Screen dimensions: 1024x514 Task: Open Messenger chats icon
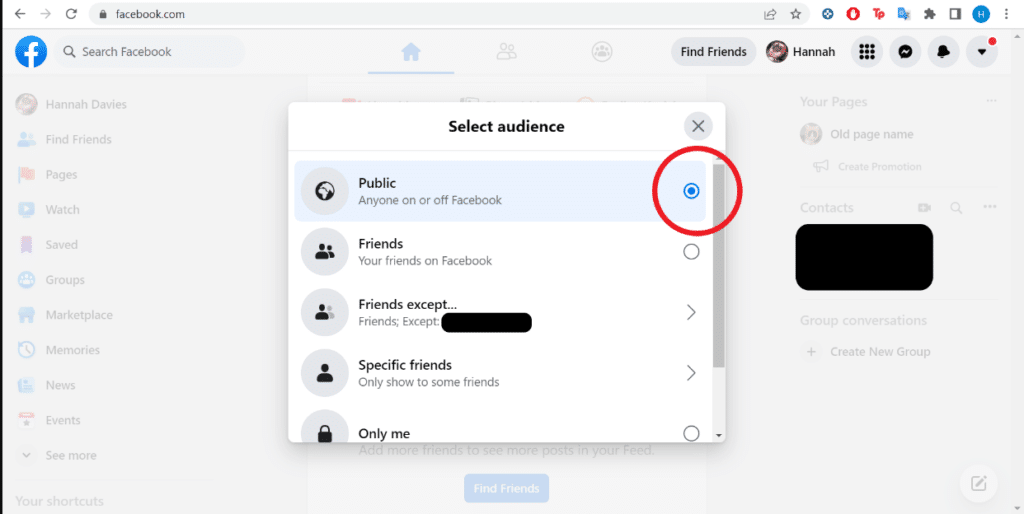905,52
